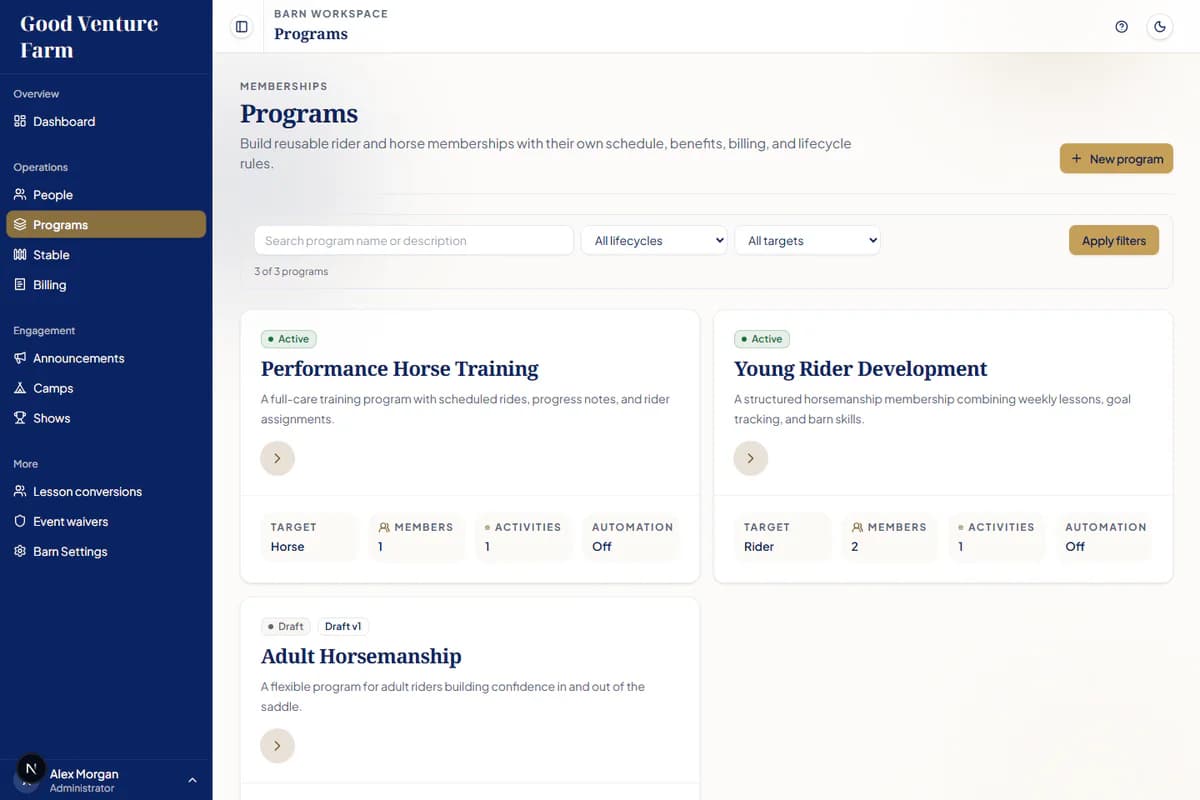Open Stable section
Viewport: 1200px width, 800px height.
[x=106, y=255]
